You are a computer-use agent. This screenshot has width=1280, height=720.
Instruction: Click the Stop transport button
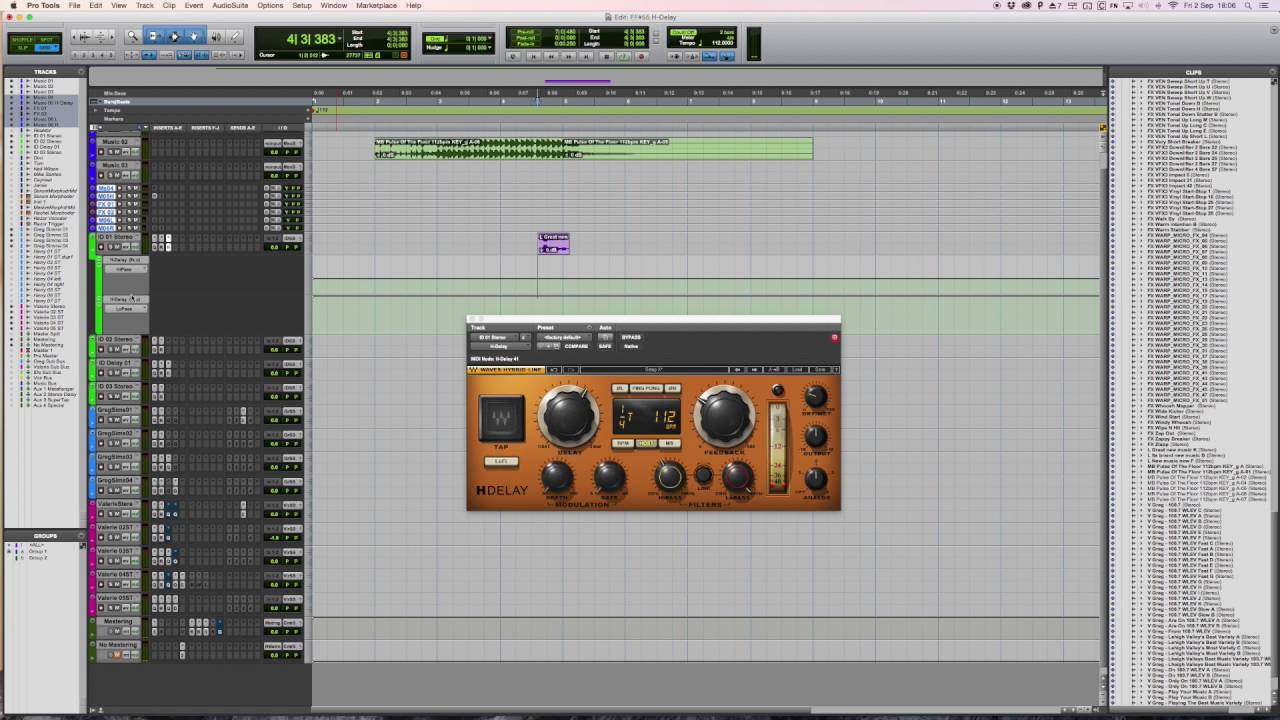(x=605, y=56)
